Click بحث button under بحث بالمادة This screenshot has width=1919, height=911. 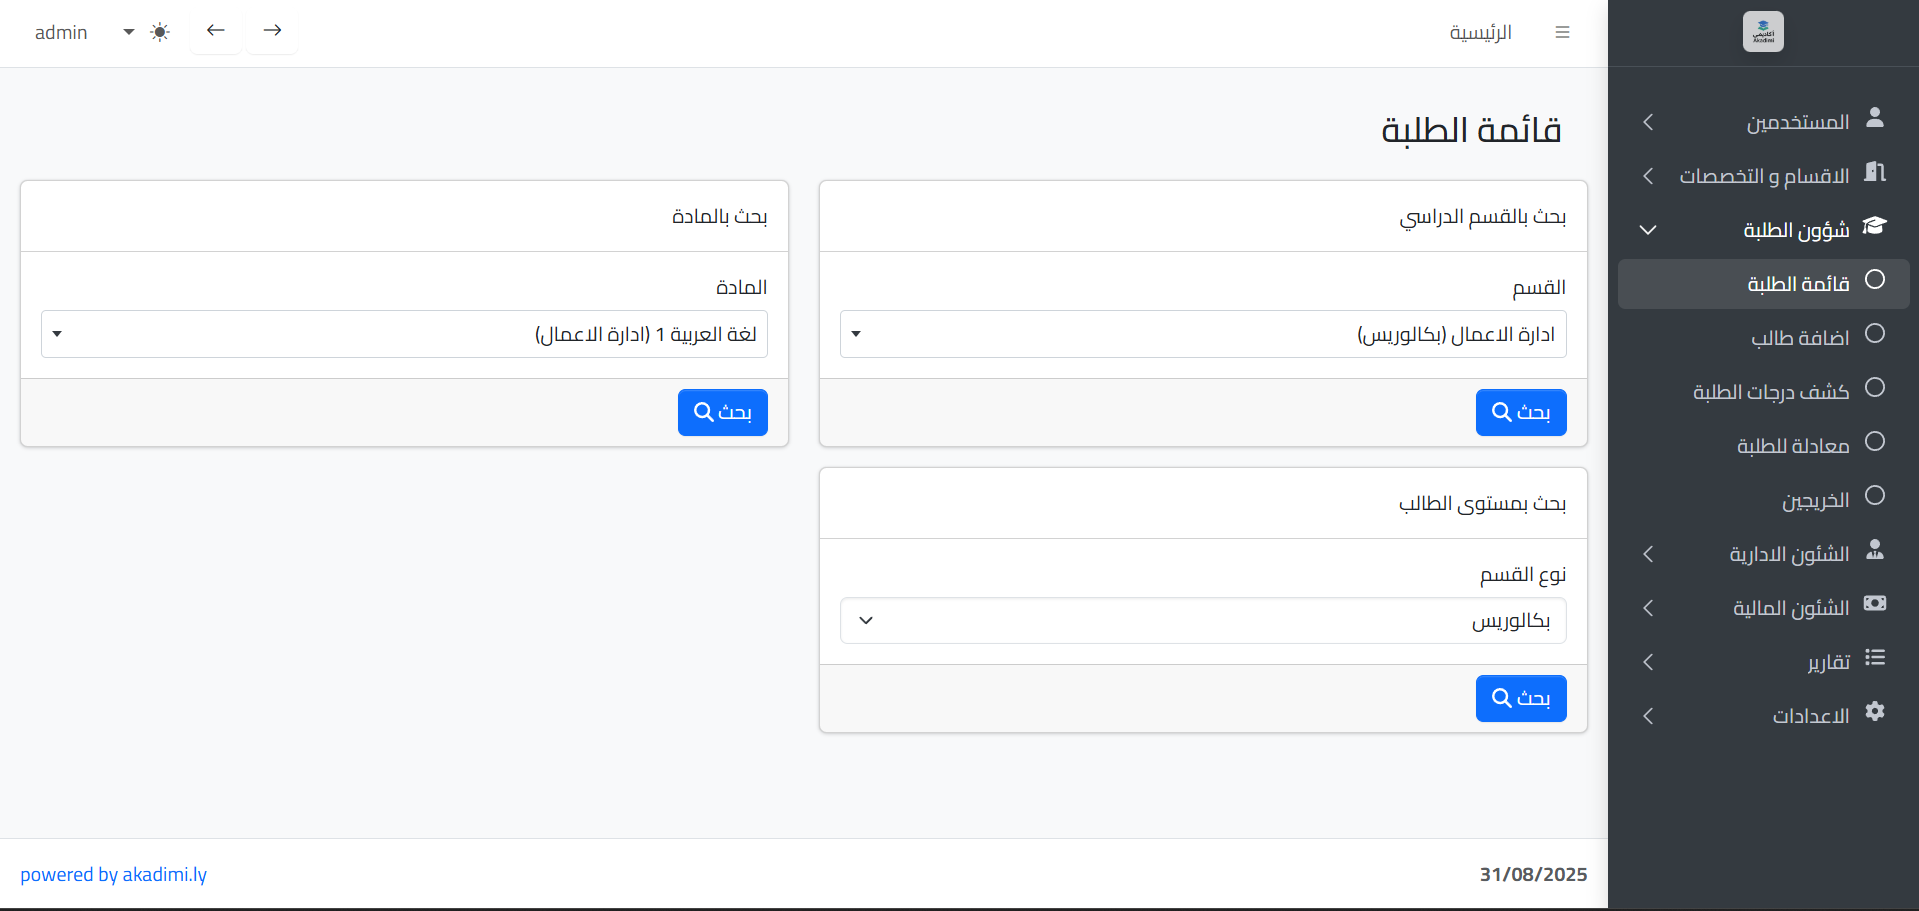click(x=722, y=412)
